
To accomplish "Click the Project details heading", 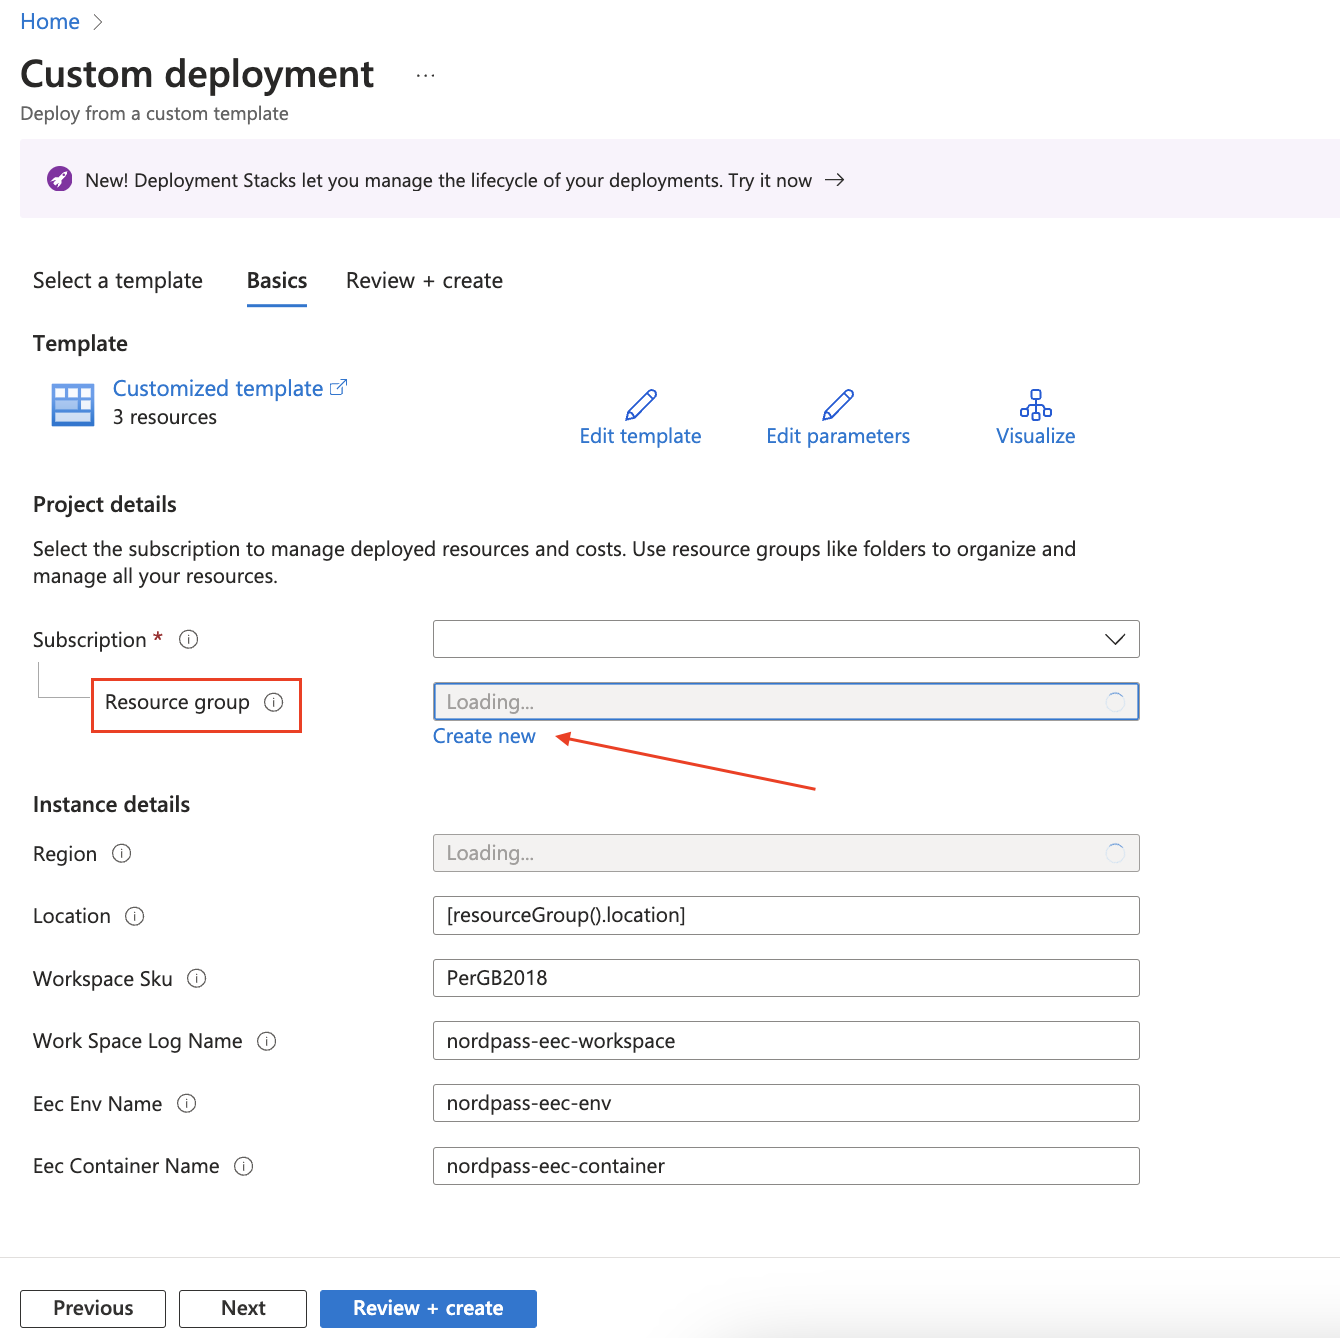I will tap(105, 505).
